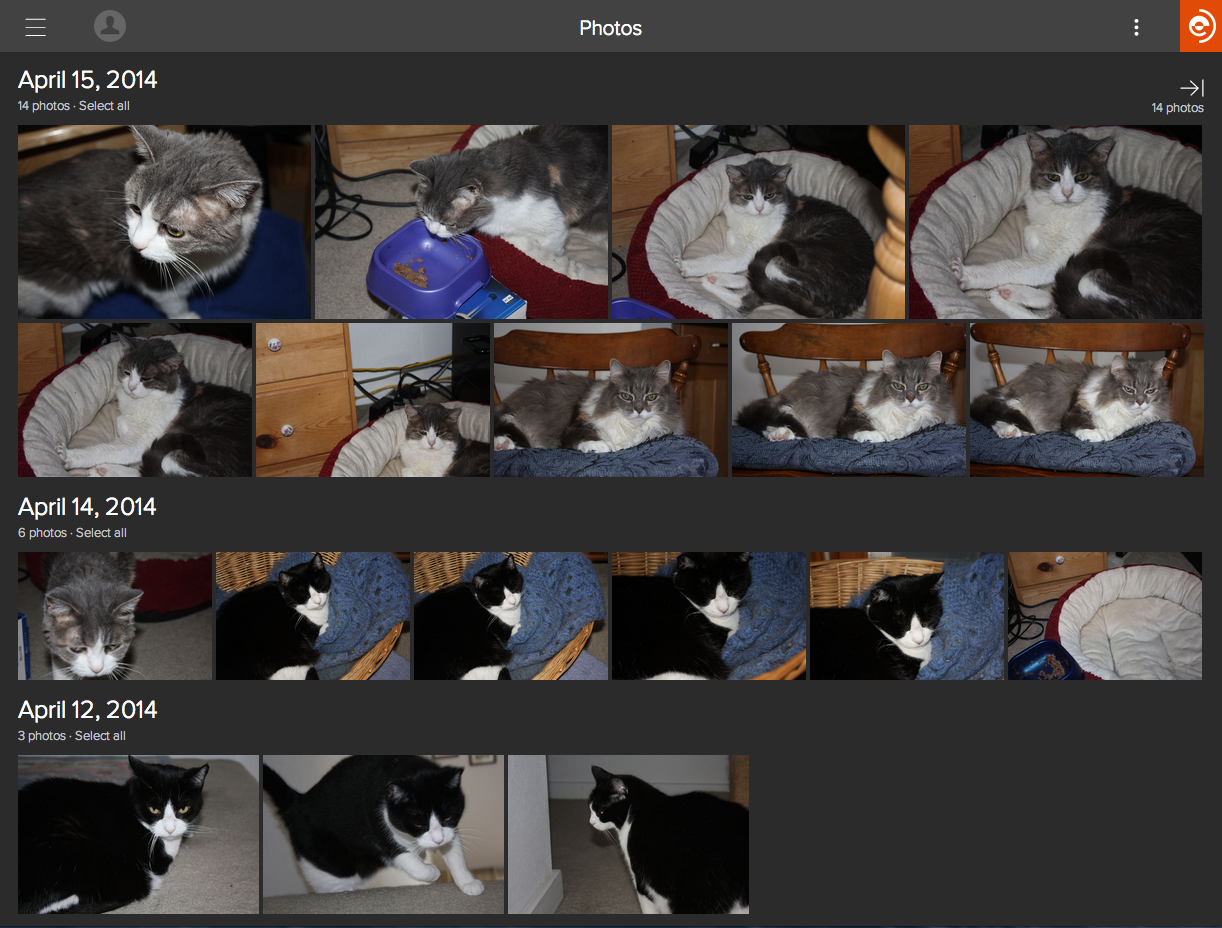Open April 12 tuxedo cat profile photo
Screen dimensions: 1222x928
(628, 834)
